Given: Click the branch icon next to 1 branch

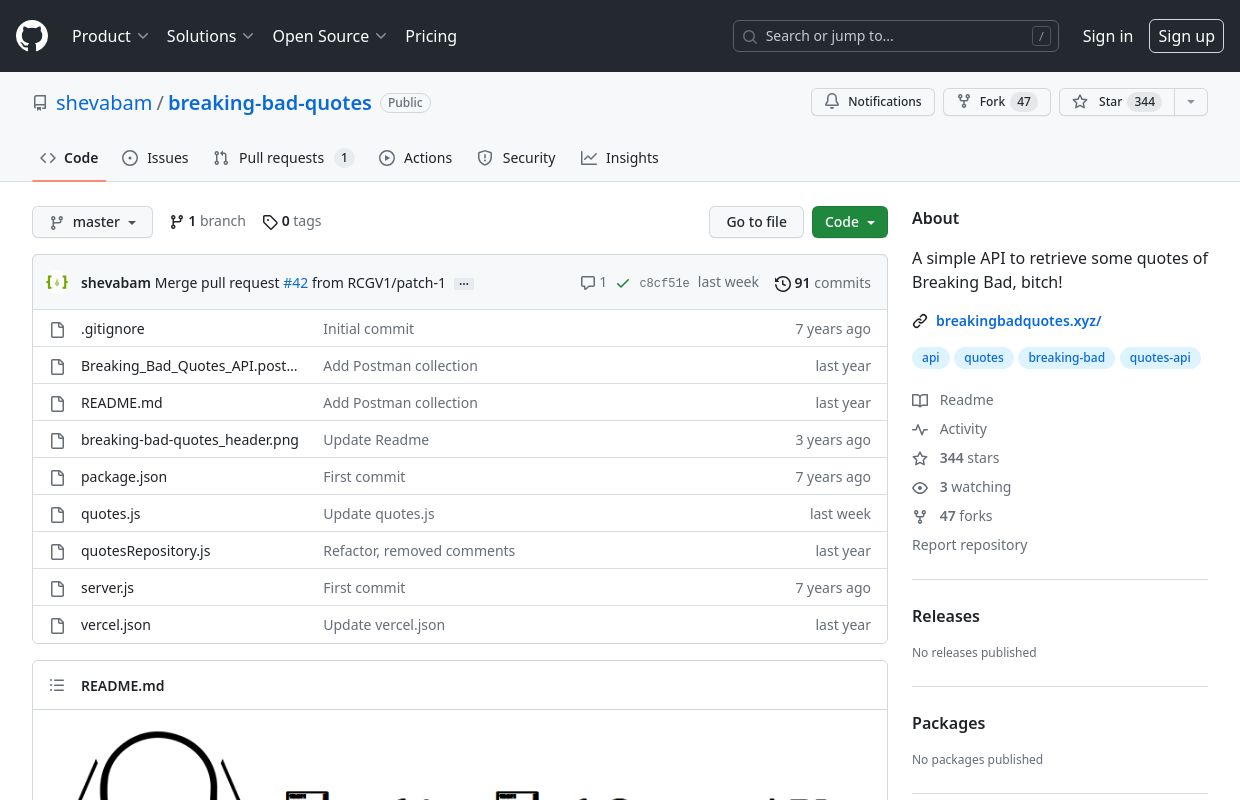Looking at the screenshot, I should (177, 222).
